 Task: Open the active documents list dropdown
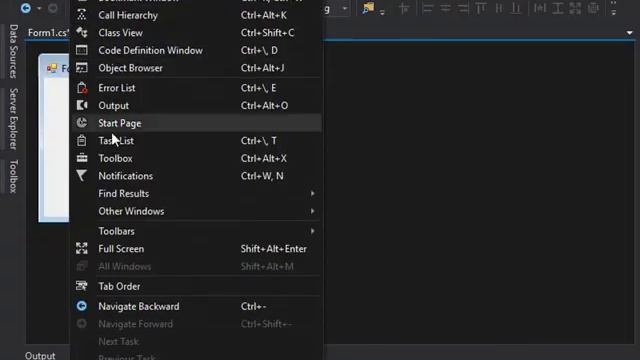pyautogui.click(x=629, y=33)
